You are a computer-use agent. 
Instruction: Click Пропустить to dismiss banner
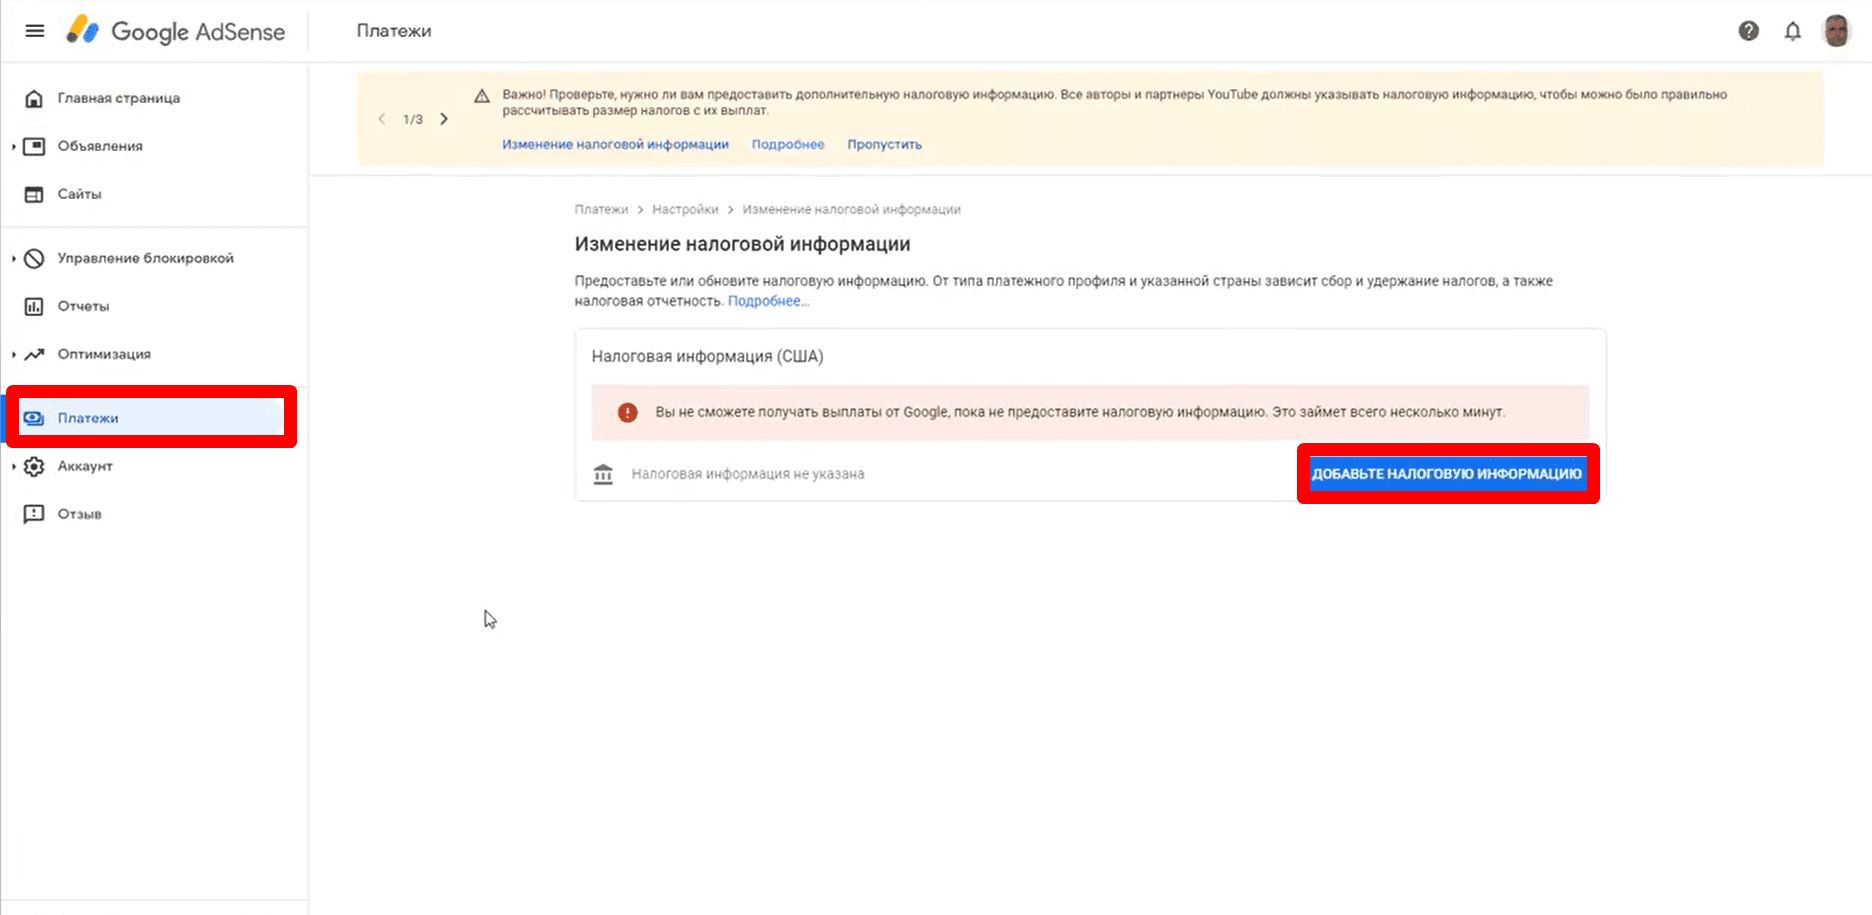click(885, 144)
